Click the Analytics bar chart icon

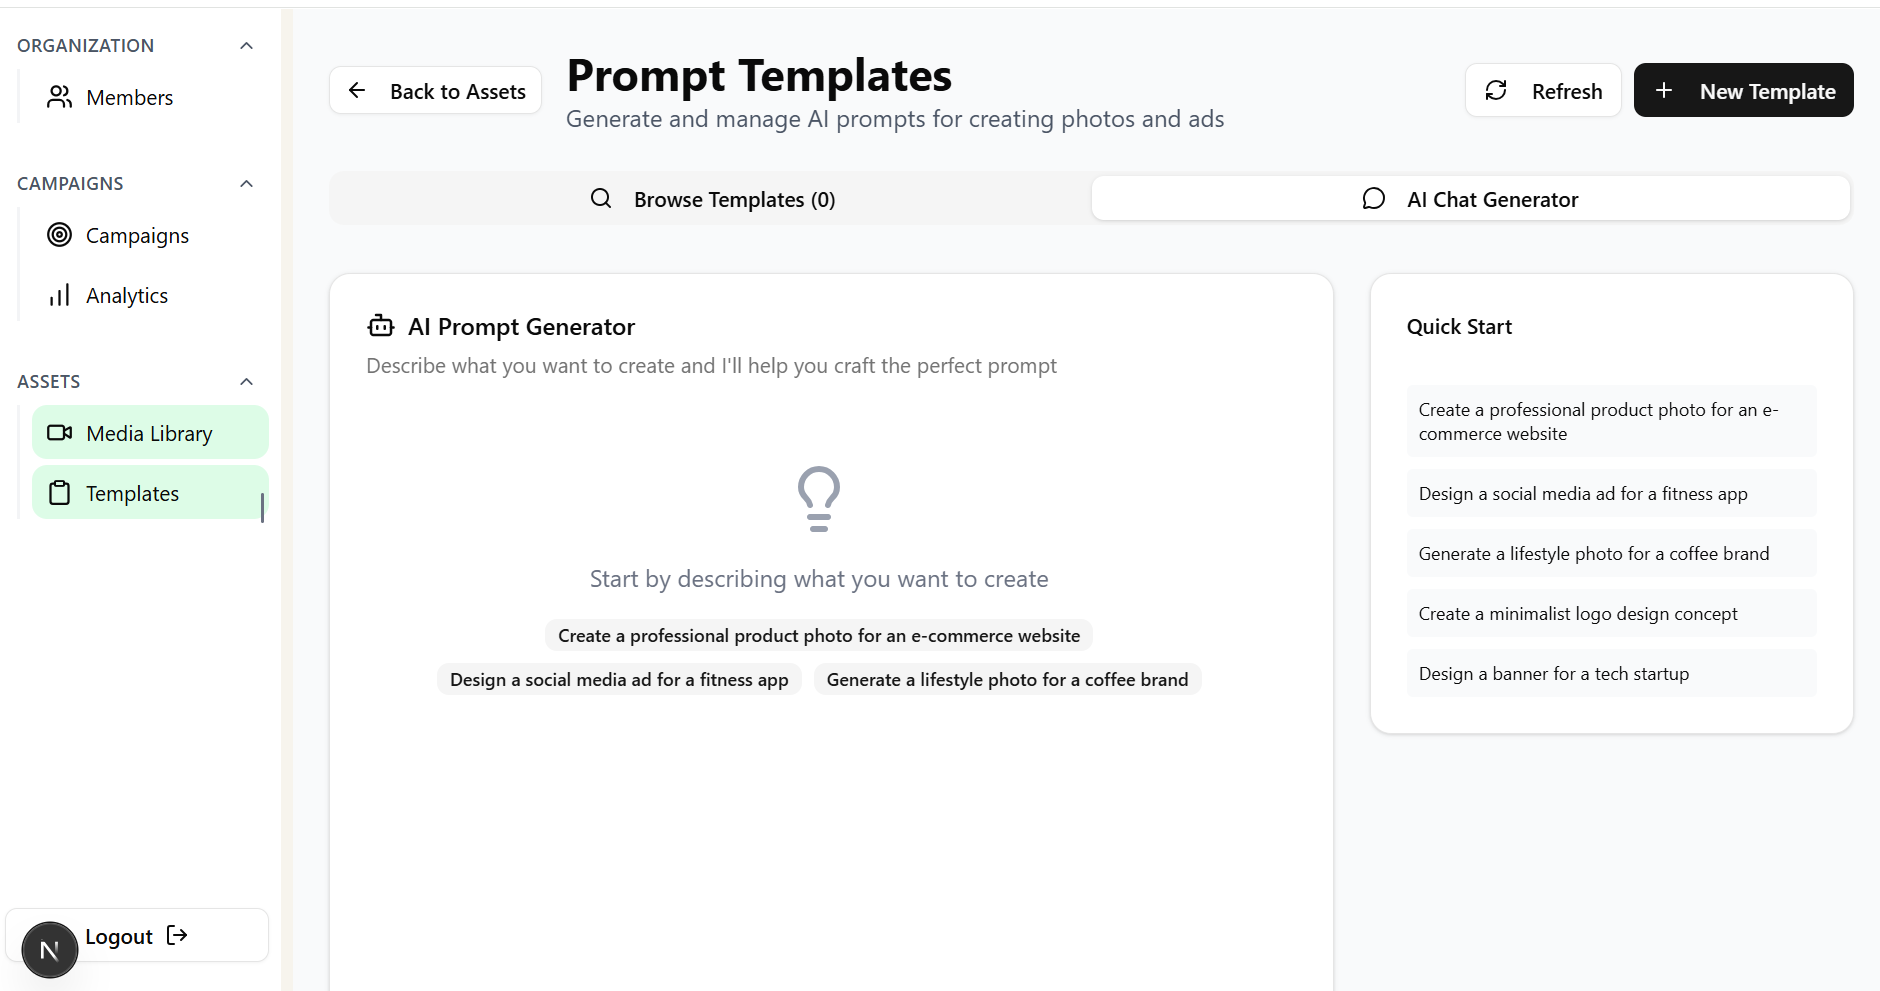(59, 295)
